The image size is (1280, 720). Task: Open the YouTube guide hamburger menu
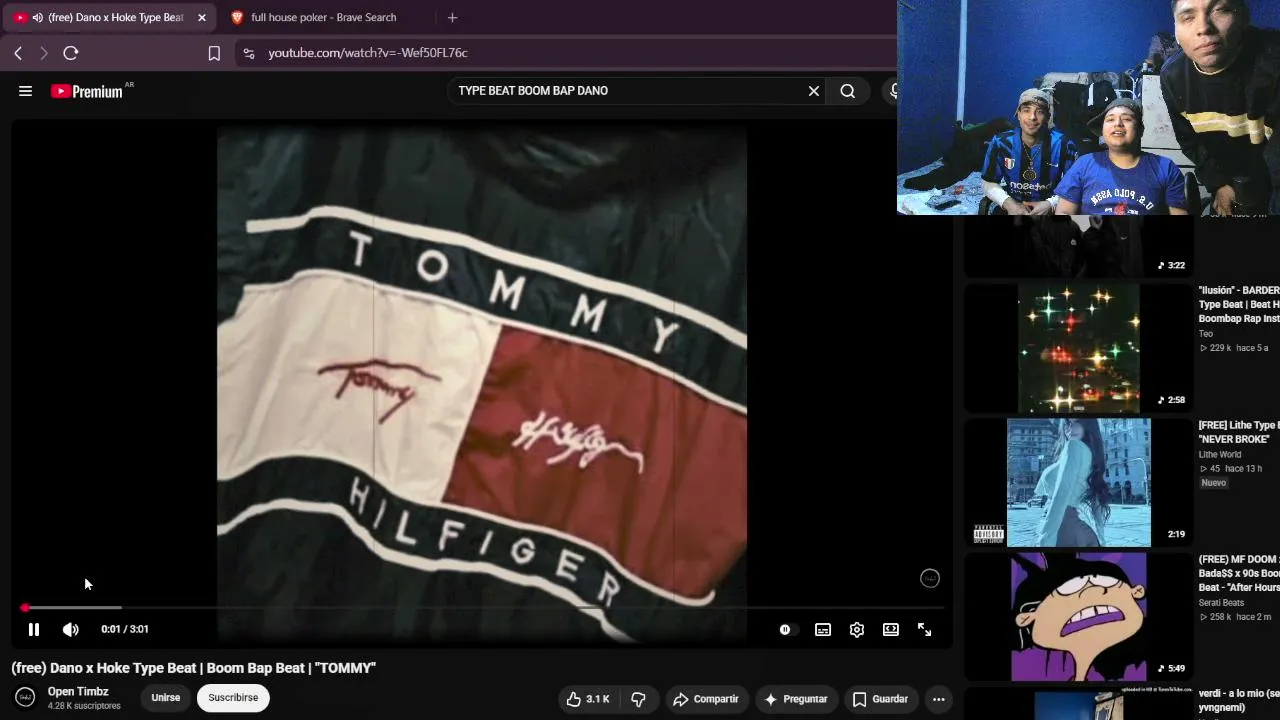click(x=25, y=91)
